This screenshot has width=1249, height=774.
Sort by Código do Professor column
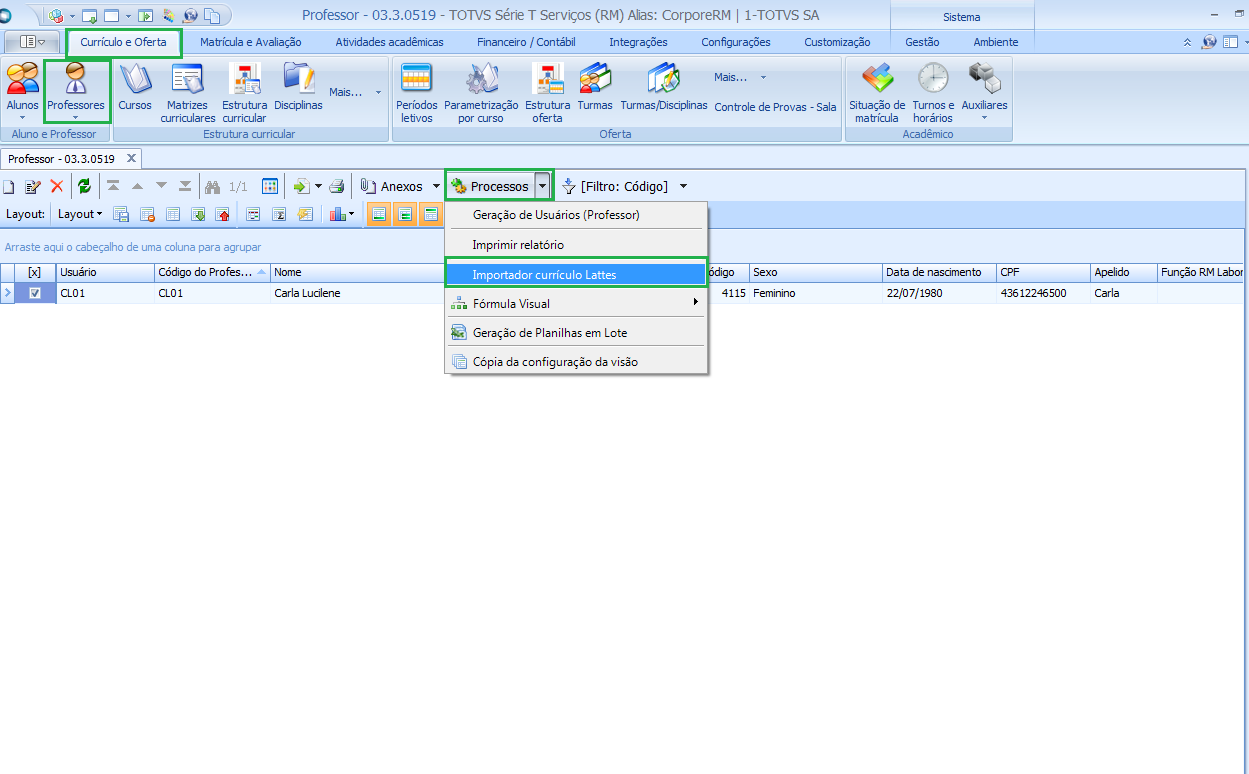[x=212, y=272]
